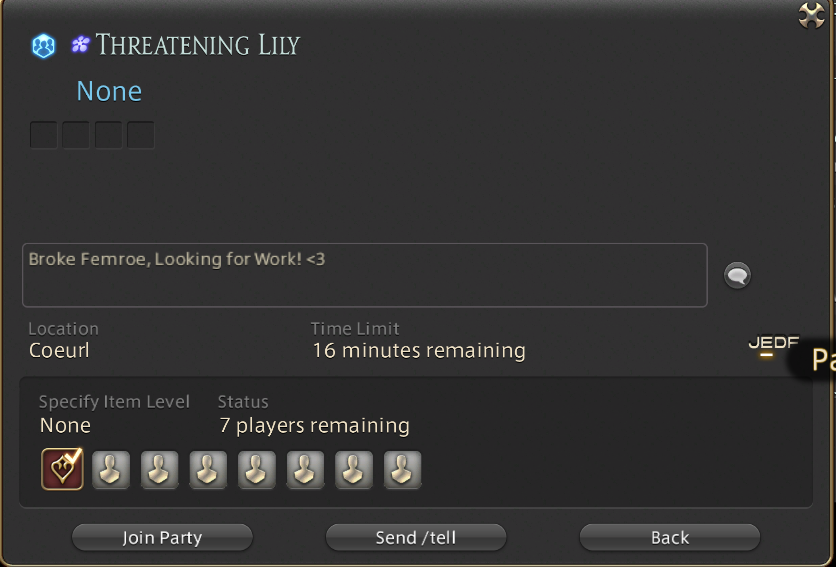Viewport: 836px width, 567px height.
Task: Click the speech bubble icon beside the comment
Action: 737,275
